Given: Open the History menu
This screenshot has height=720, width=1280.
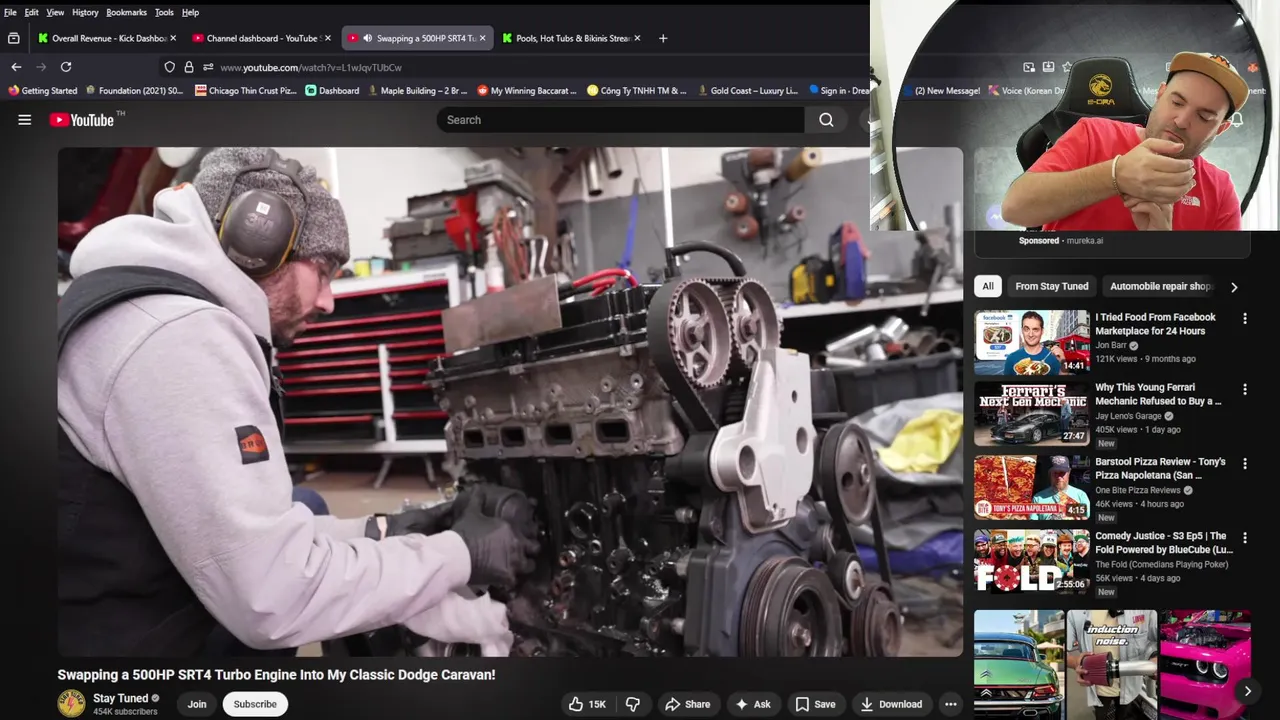Looking at the screenshot, I should (x=85, y=12).
